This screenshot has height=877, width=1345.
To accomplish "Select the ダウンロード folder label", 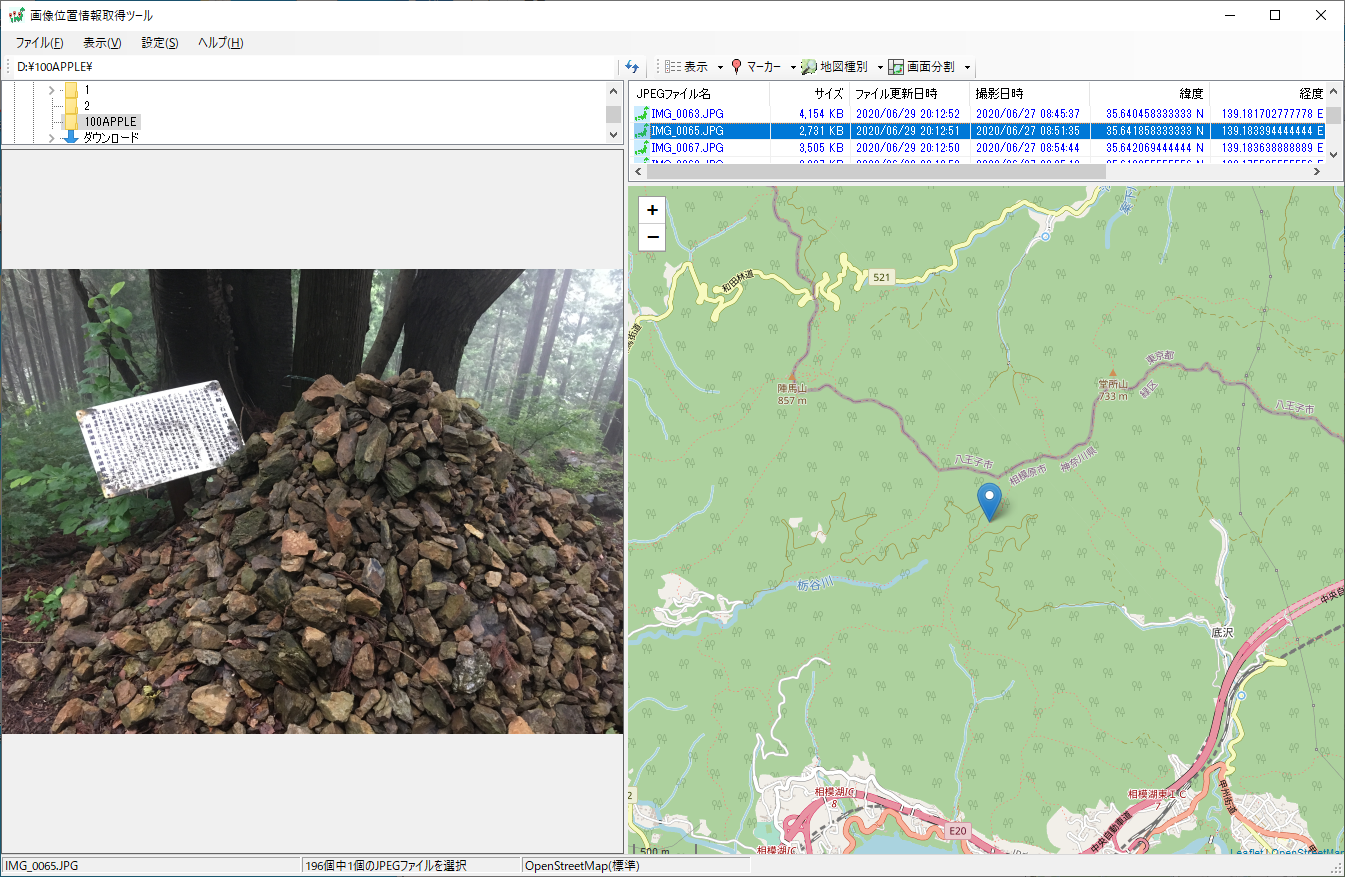I will [x=111, y=137].
